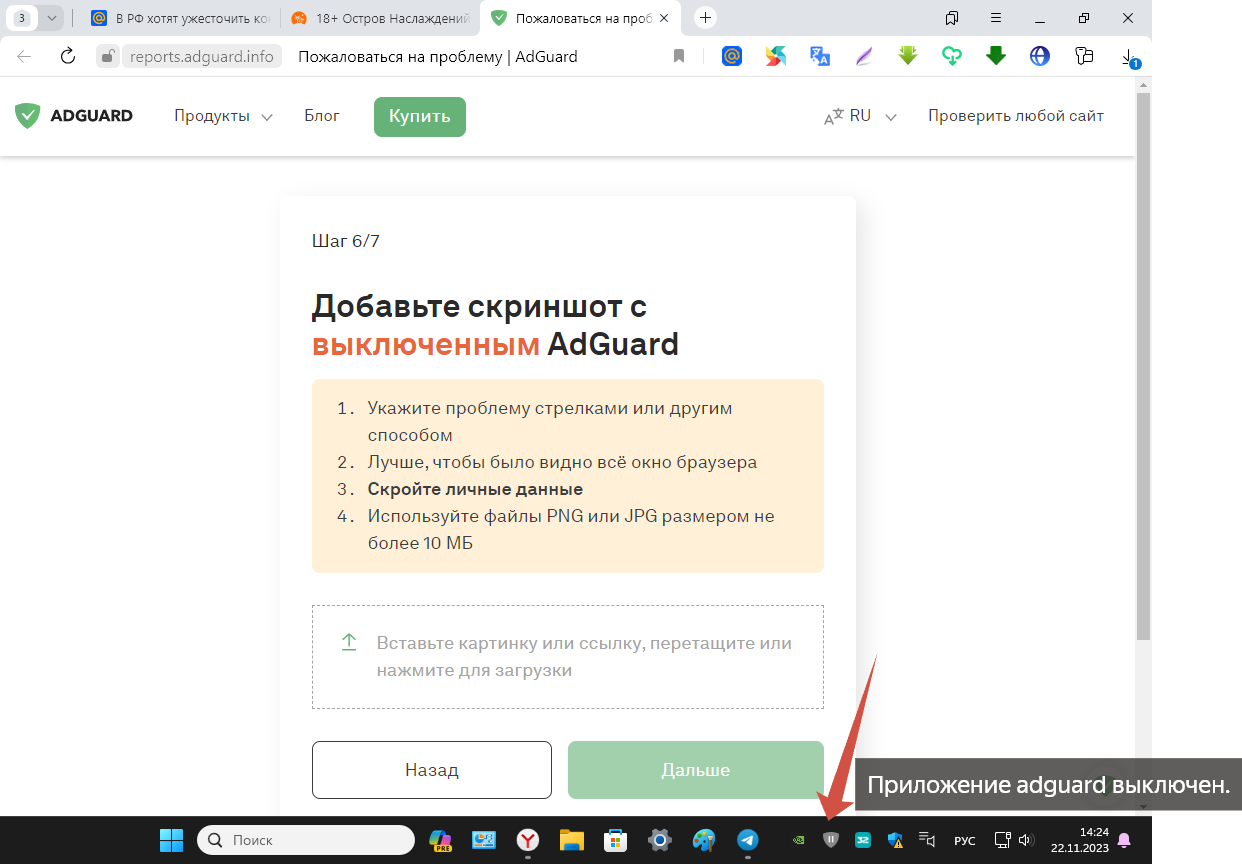Open the AdGuard logo homepage link
Viewport: 1242px width, 864px height.
pyautogui.click(x=72, y=115)
